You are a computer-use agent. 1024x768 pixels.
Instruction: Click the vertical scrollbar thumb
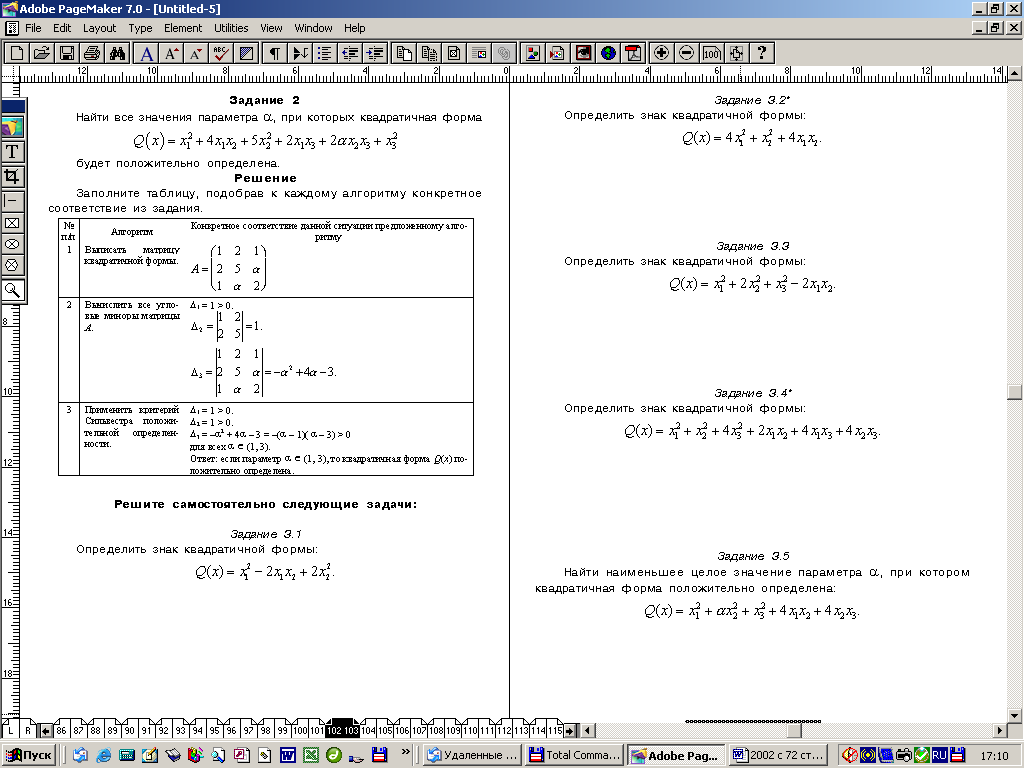click(x=1015, y=391)
